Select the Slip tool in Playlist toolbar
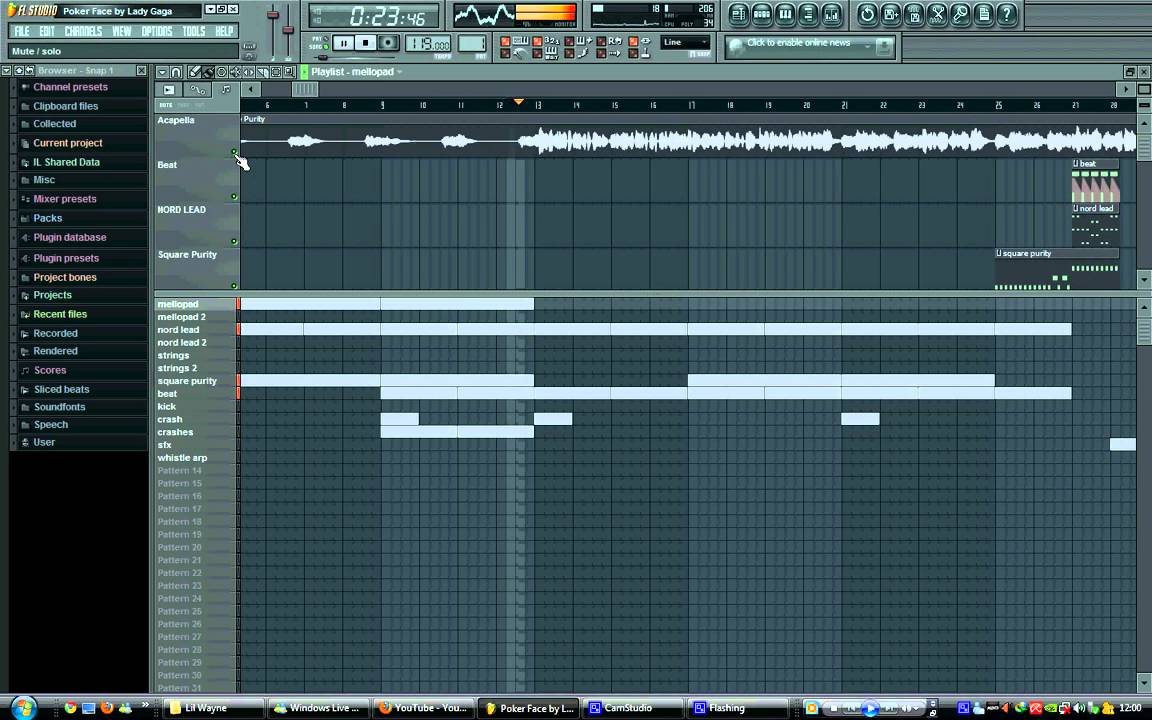This screenshot has width=1152, height=720. (x=249, y=72)
